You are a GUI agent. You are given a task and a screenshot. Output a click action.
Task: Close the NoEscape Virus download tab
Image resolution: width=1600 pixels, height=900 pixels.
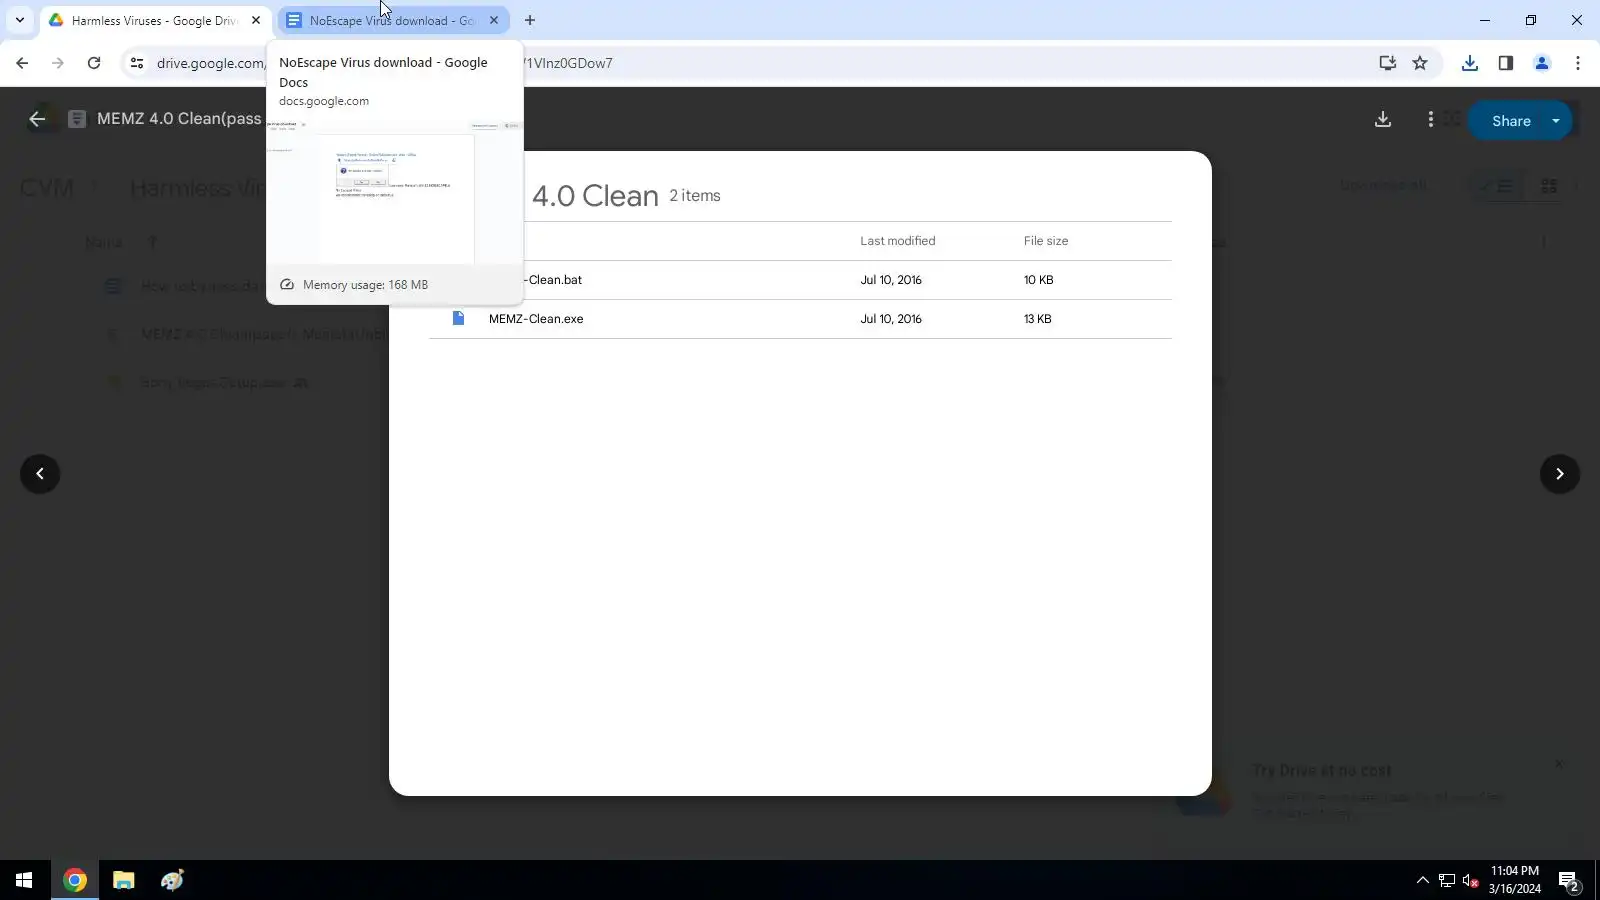[494, 20]
